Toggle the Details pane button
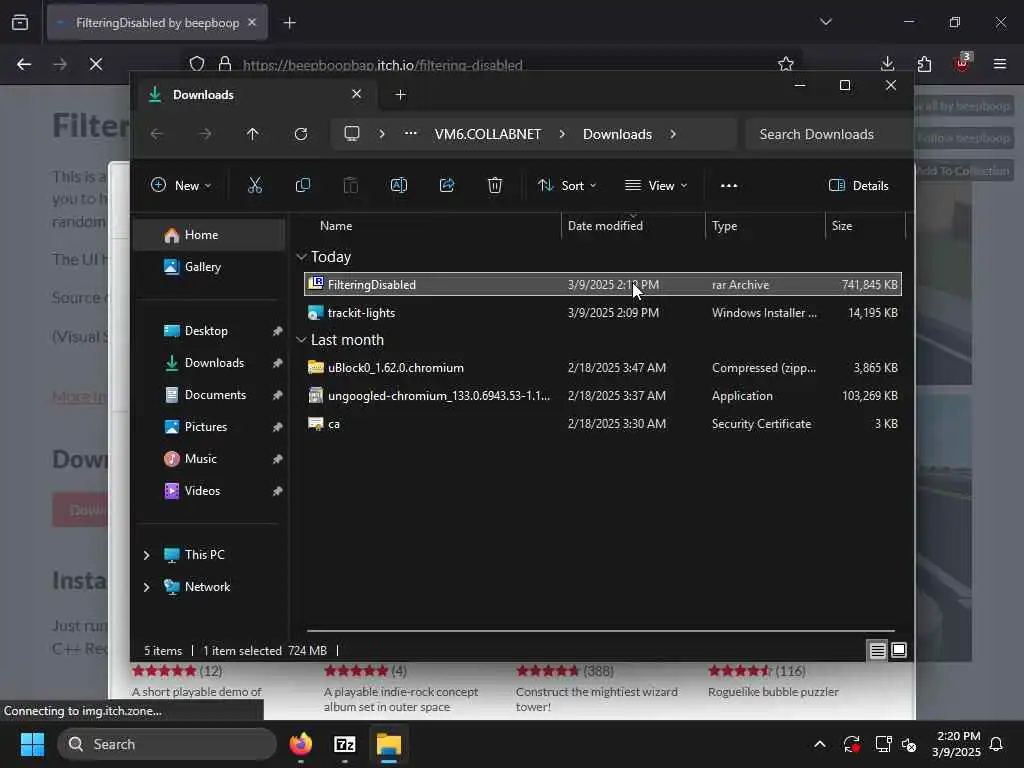The image size is (1024, 768). [858, 185]
